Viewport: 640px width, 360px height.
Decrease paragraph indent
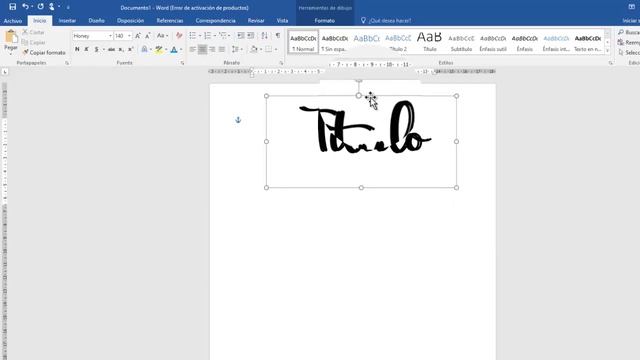(x=241, y=36)
